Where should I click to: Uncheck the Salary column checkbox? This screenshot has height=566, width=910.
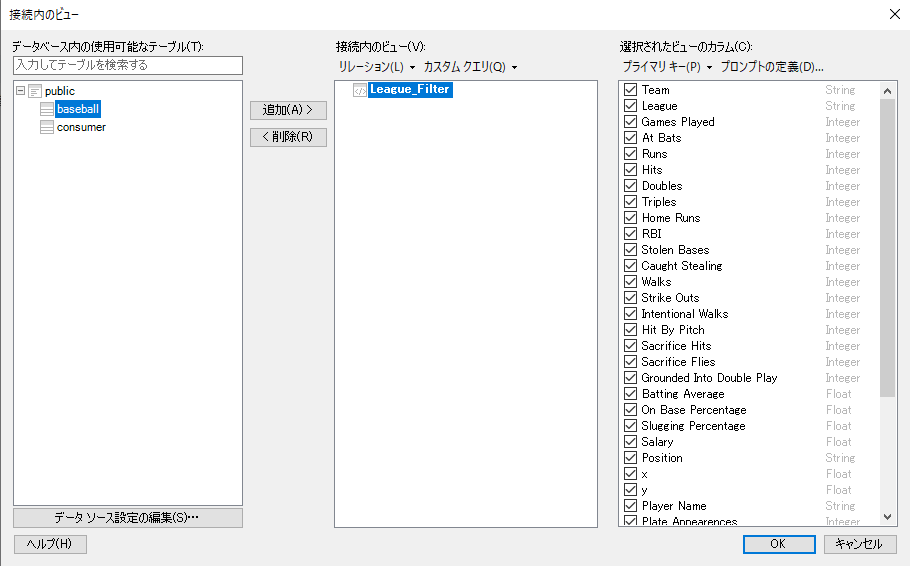(630, 442)
